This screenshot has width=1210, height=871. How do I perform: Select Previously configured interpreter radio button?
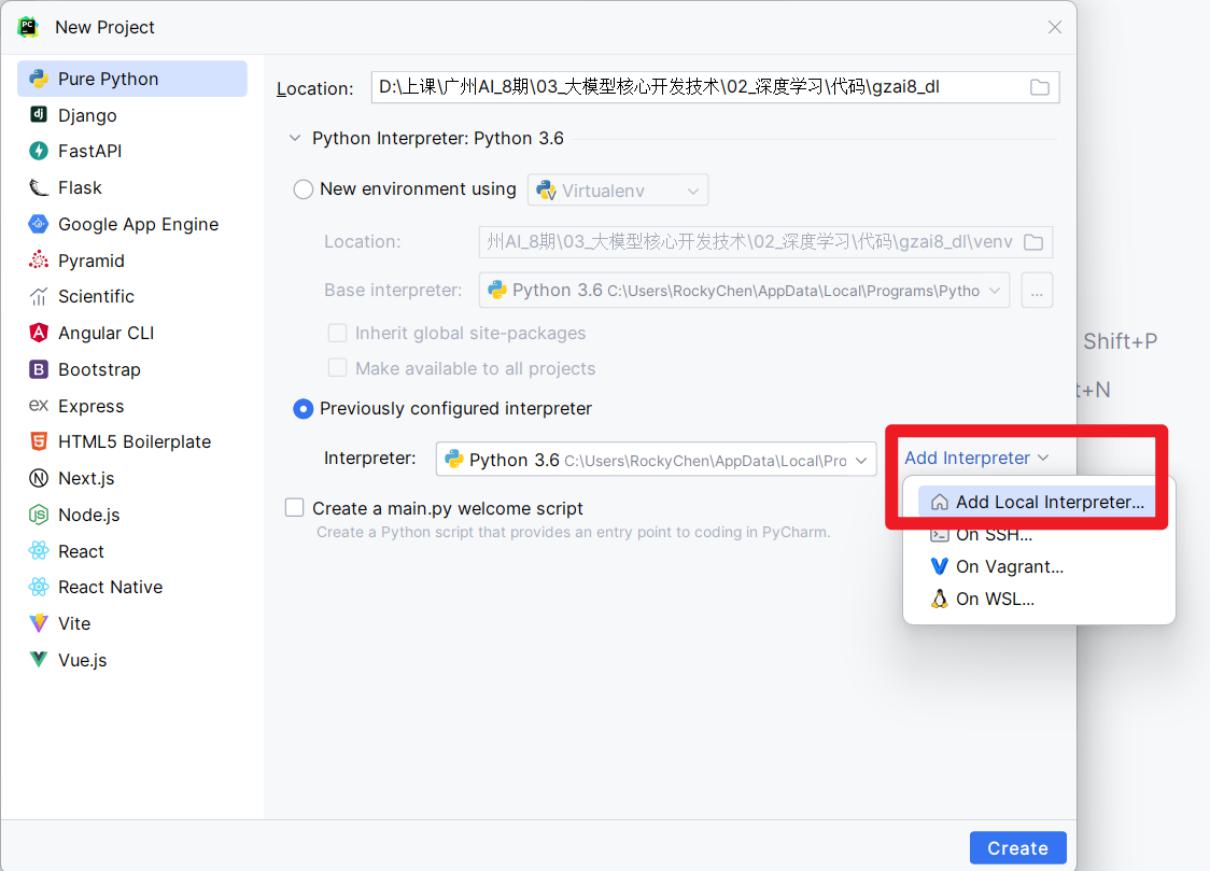303,408
